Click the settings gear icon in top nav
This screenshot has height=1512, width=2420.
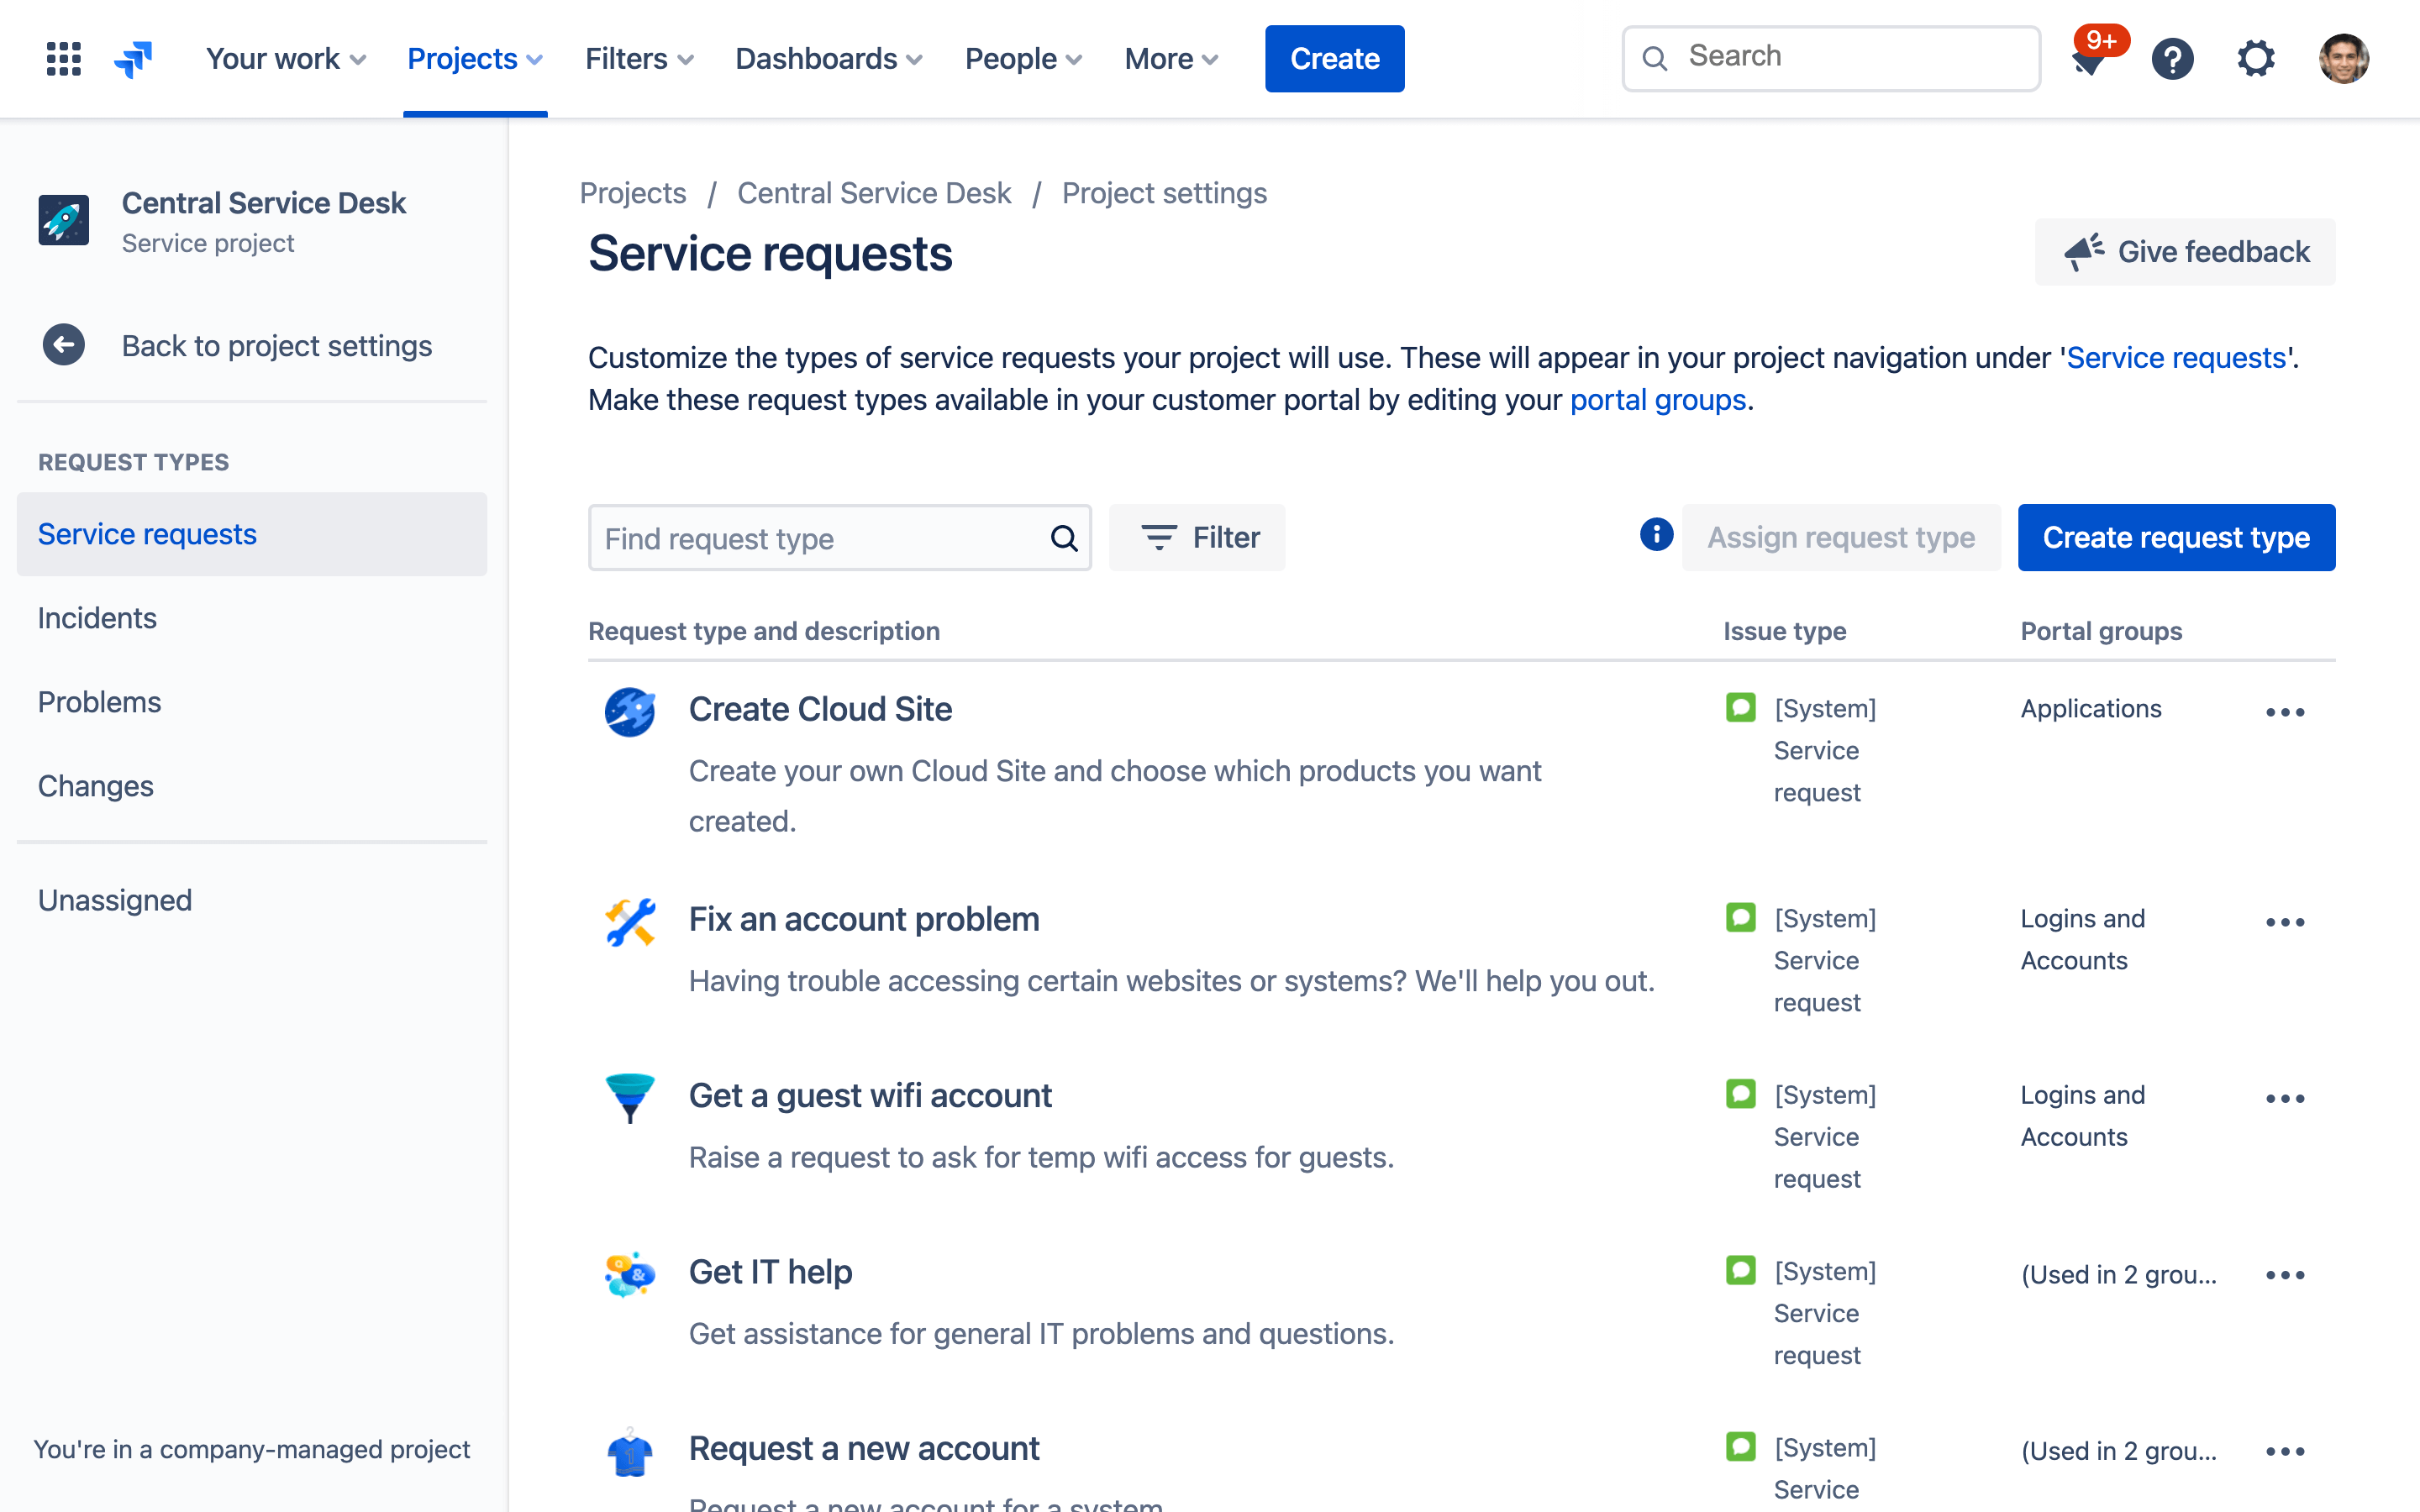(2258, 57)
